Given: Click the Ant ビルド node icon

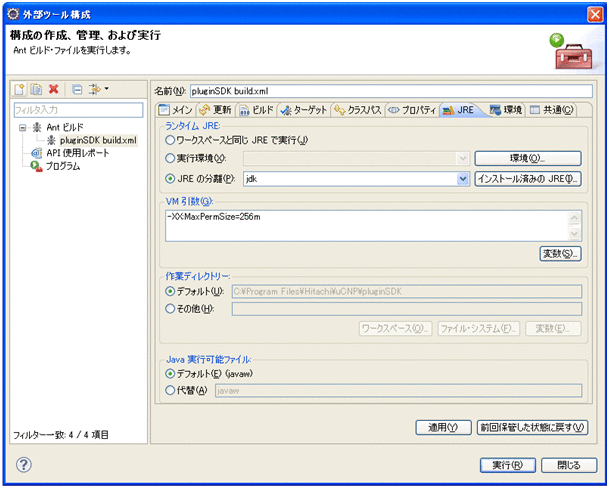Looking at the screenshot, I should pos(37,127).
